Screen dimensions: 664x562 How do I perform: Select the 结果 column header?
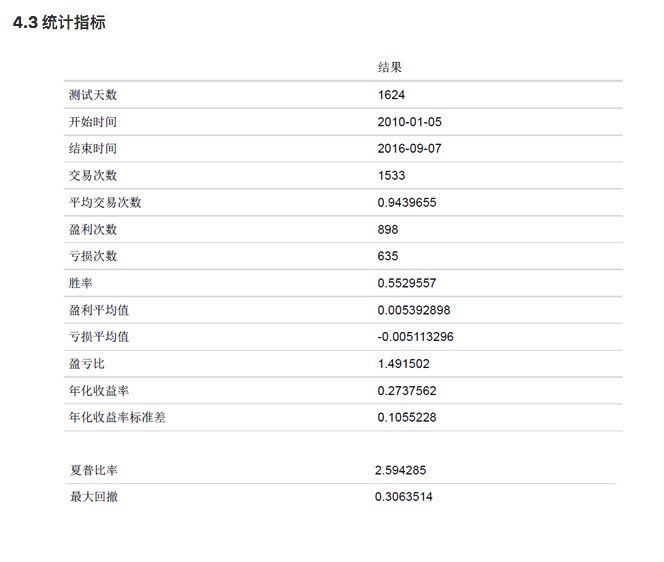390,67
